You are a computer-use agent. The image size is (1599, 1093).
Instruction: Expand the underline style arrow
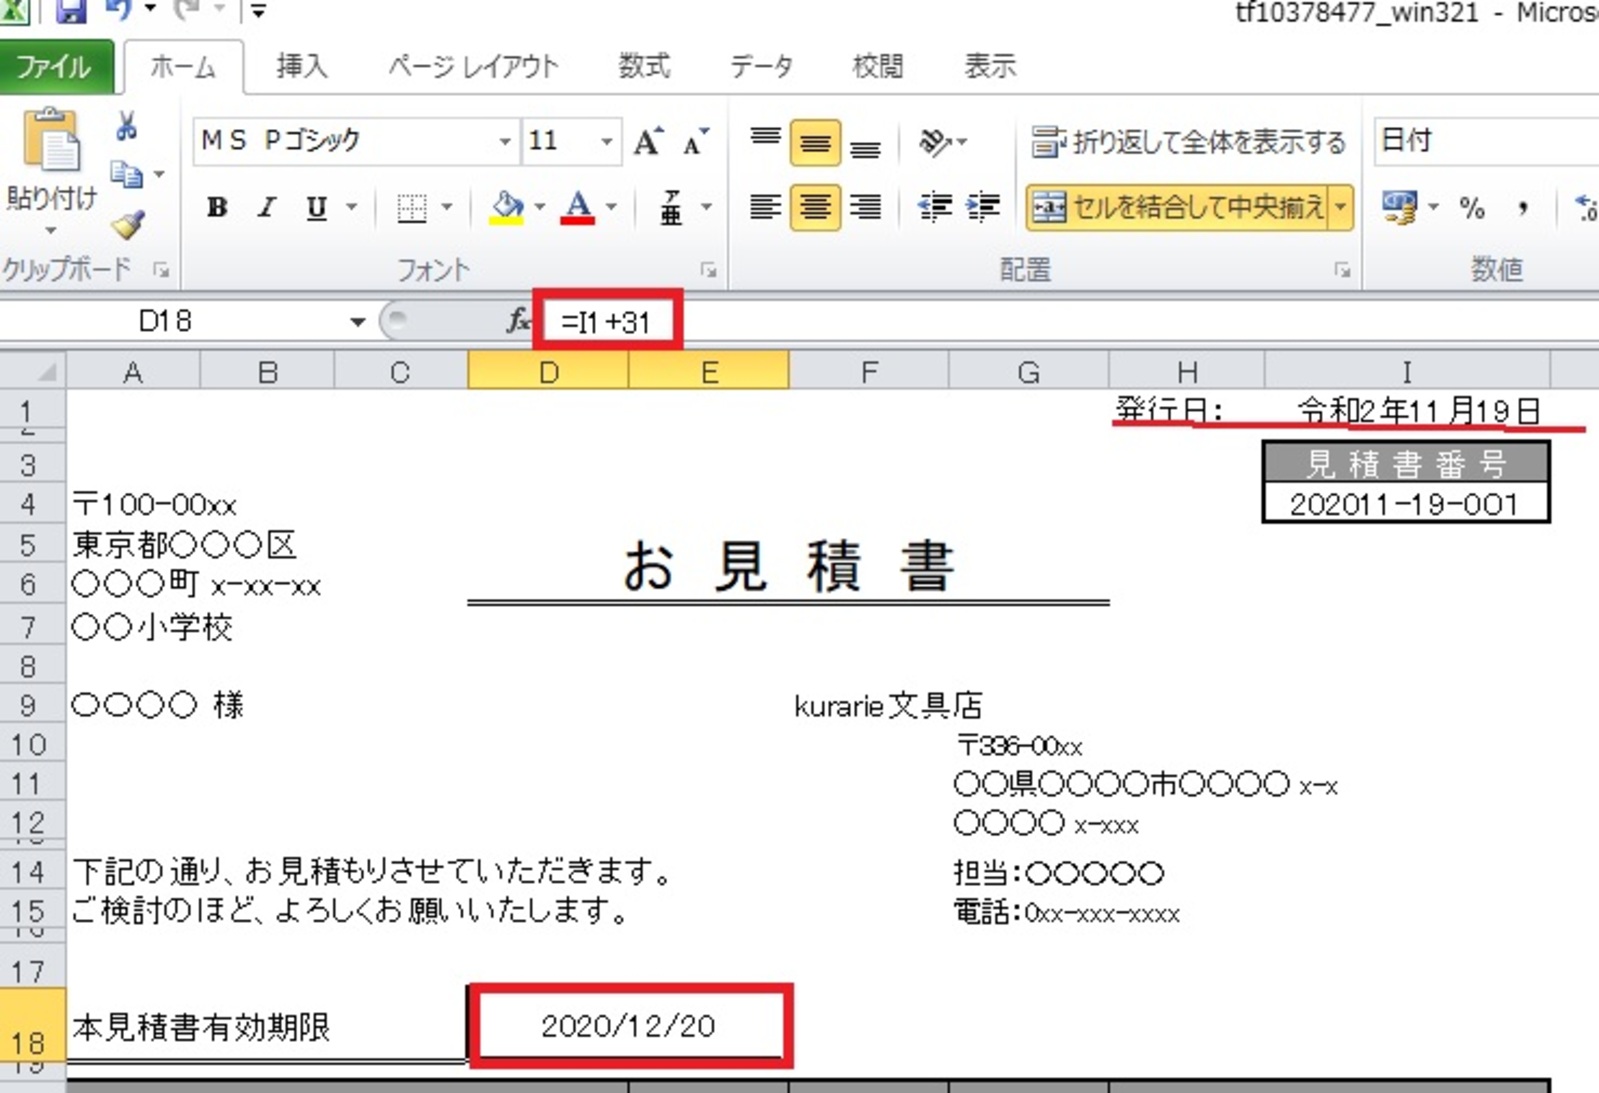pyautogui.click(x=351, y=208)
